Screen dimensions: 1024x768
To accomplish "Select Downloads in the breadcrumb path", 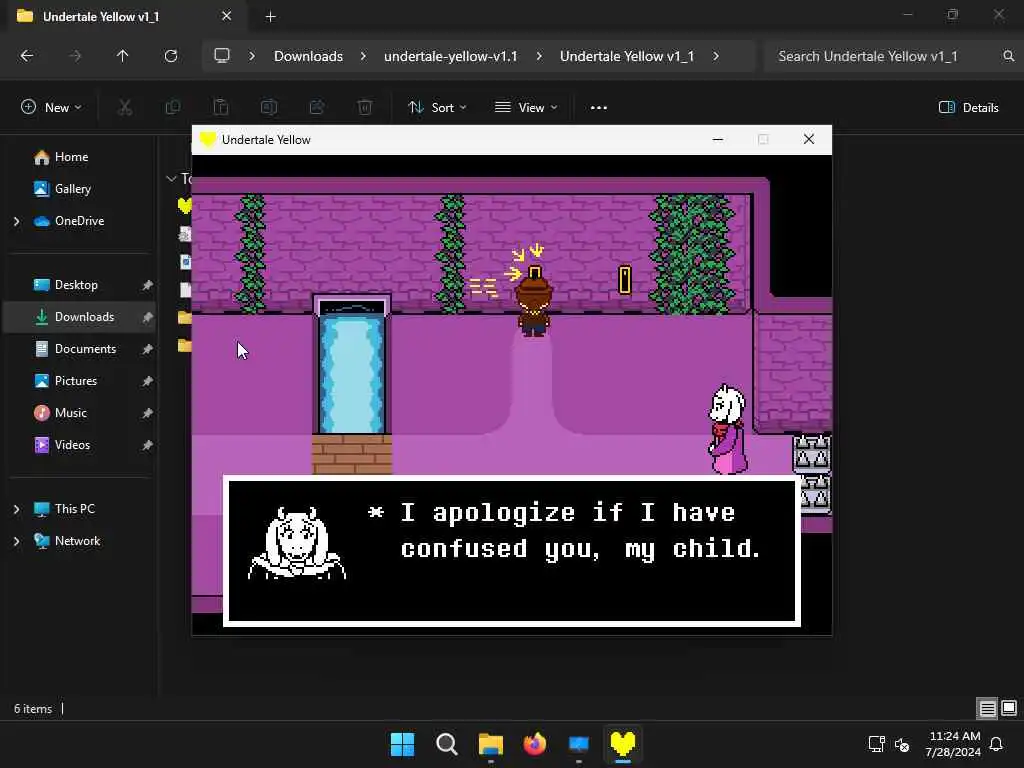I will pyautogui.click(x=308, y=56).
